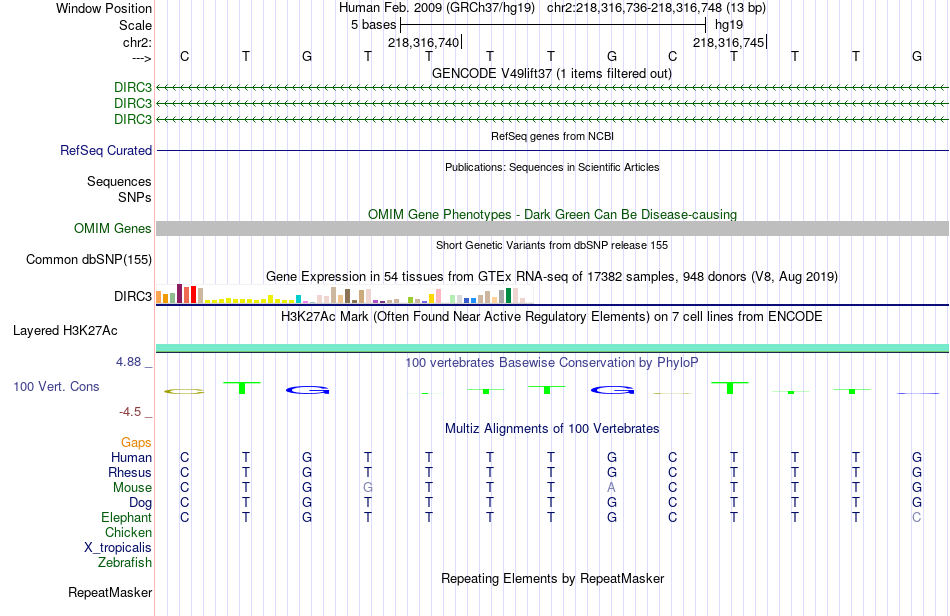Click the Layered H3K27Ac track label
The width and height of the screenshot is (950, 616).
(65, 331)
